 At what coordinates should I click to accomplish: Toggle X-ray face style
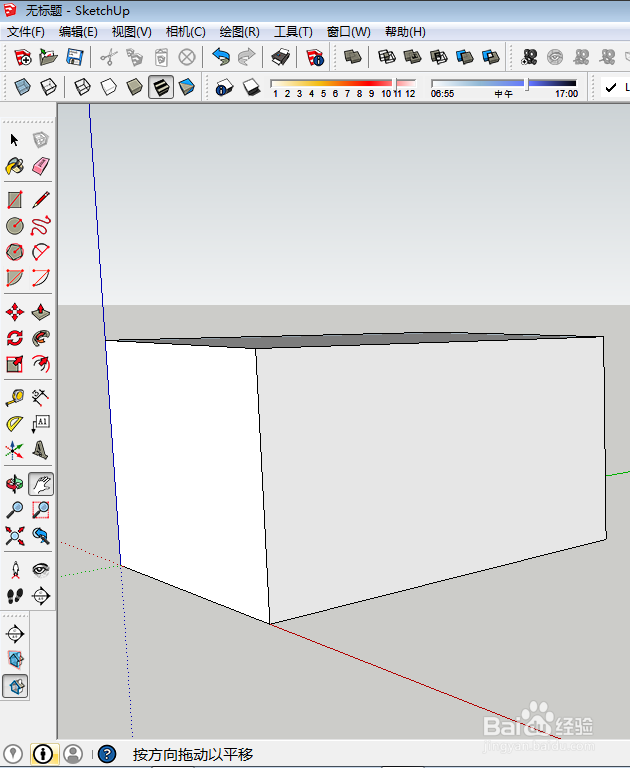click(x=23, y=87)
